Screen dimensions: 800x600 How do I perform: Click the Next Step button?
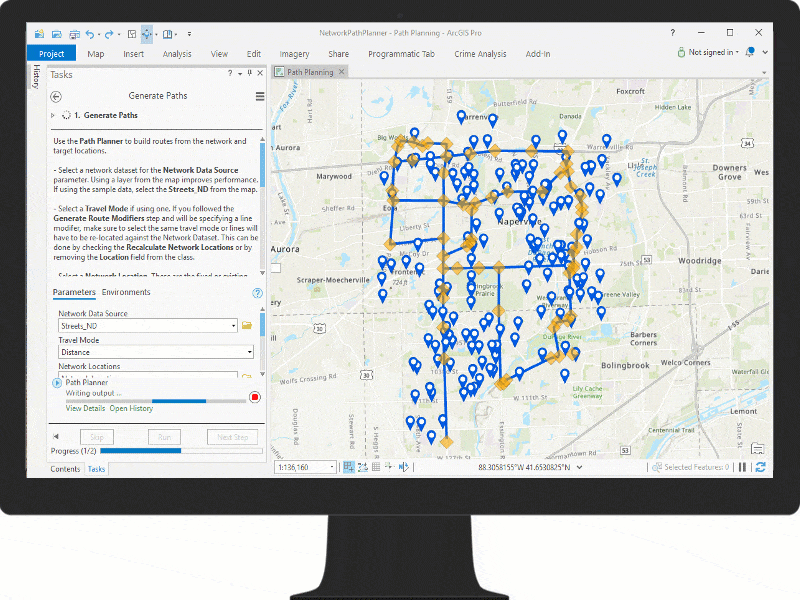coord(233,437)
